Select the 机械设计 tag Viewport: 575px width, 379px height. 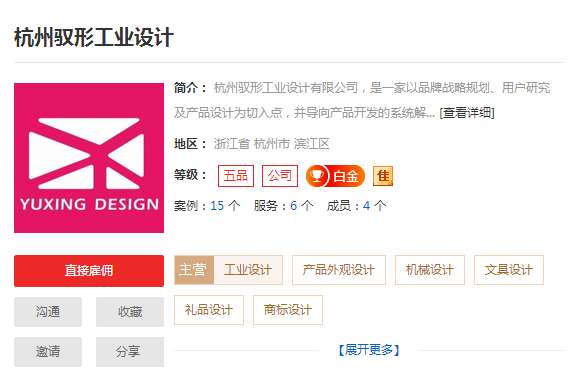430,270
